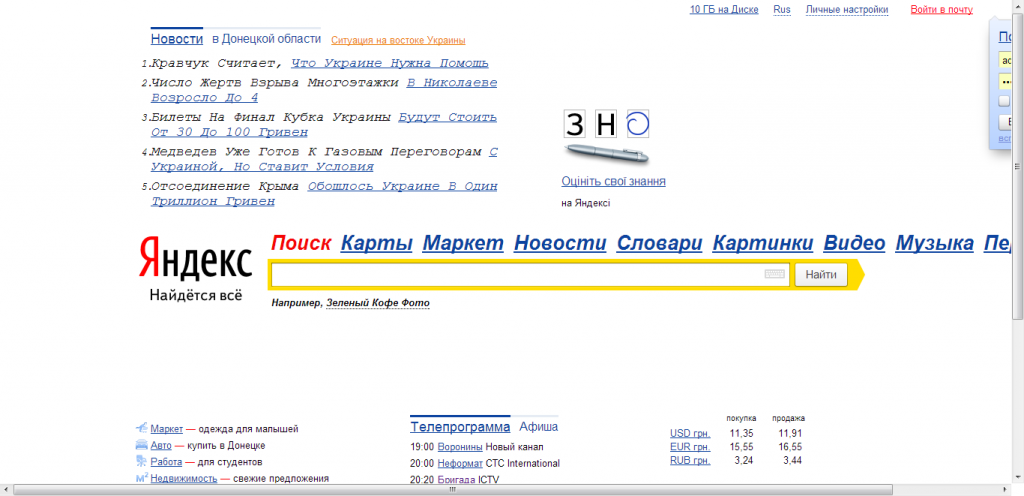Click example query Зеленый Кофе Фото

coord(378,303)
